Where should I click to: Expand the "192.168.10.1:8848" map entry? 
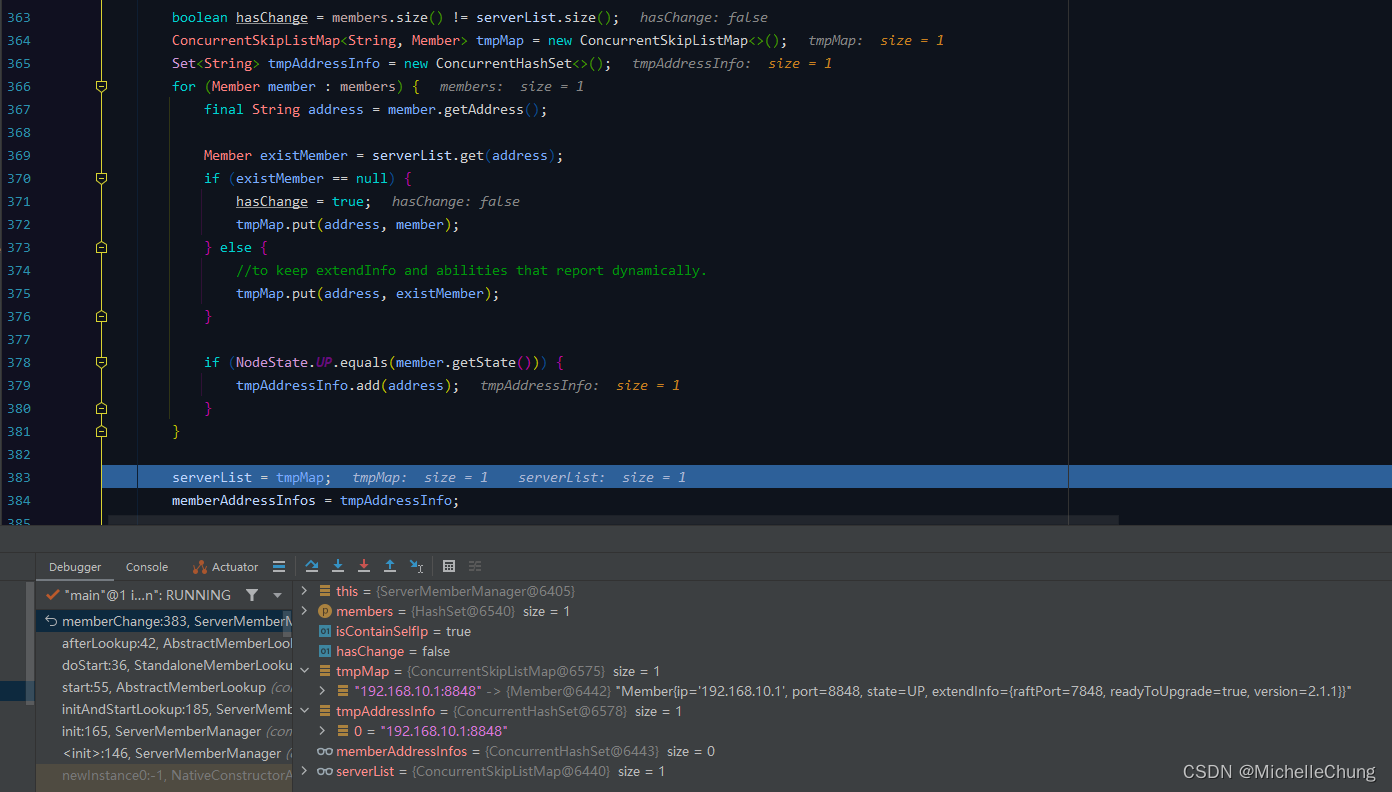click(321, 691)
